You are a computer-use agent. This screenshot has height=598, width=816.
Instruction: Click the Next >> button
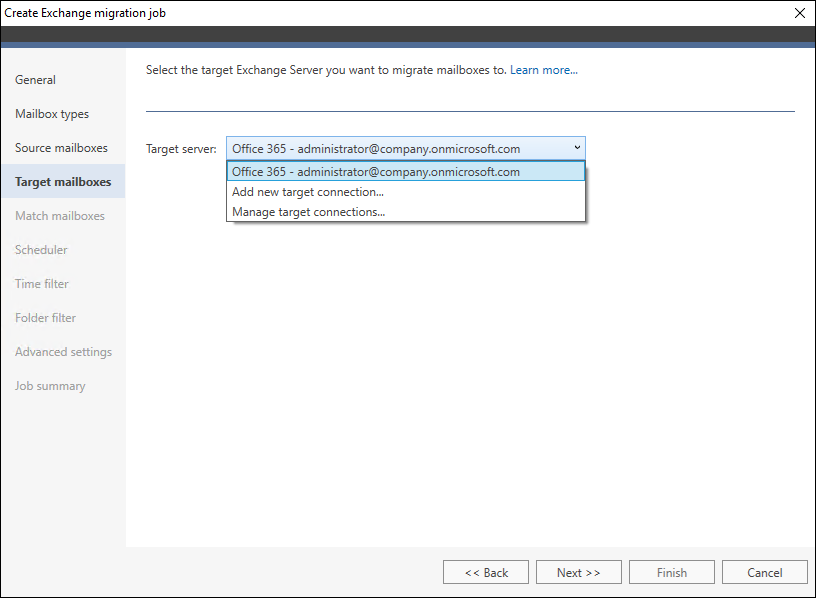(579, 572)
